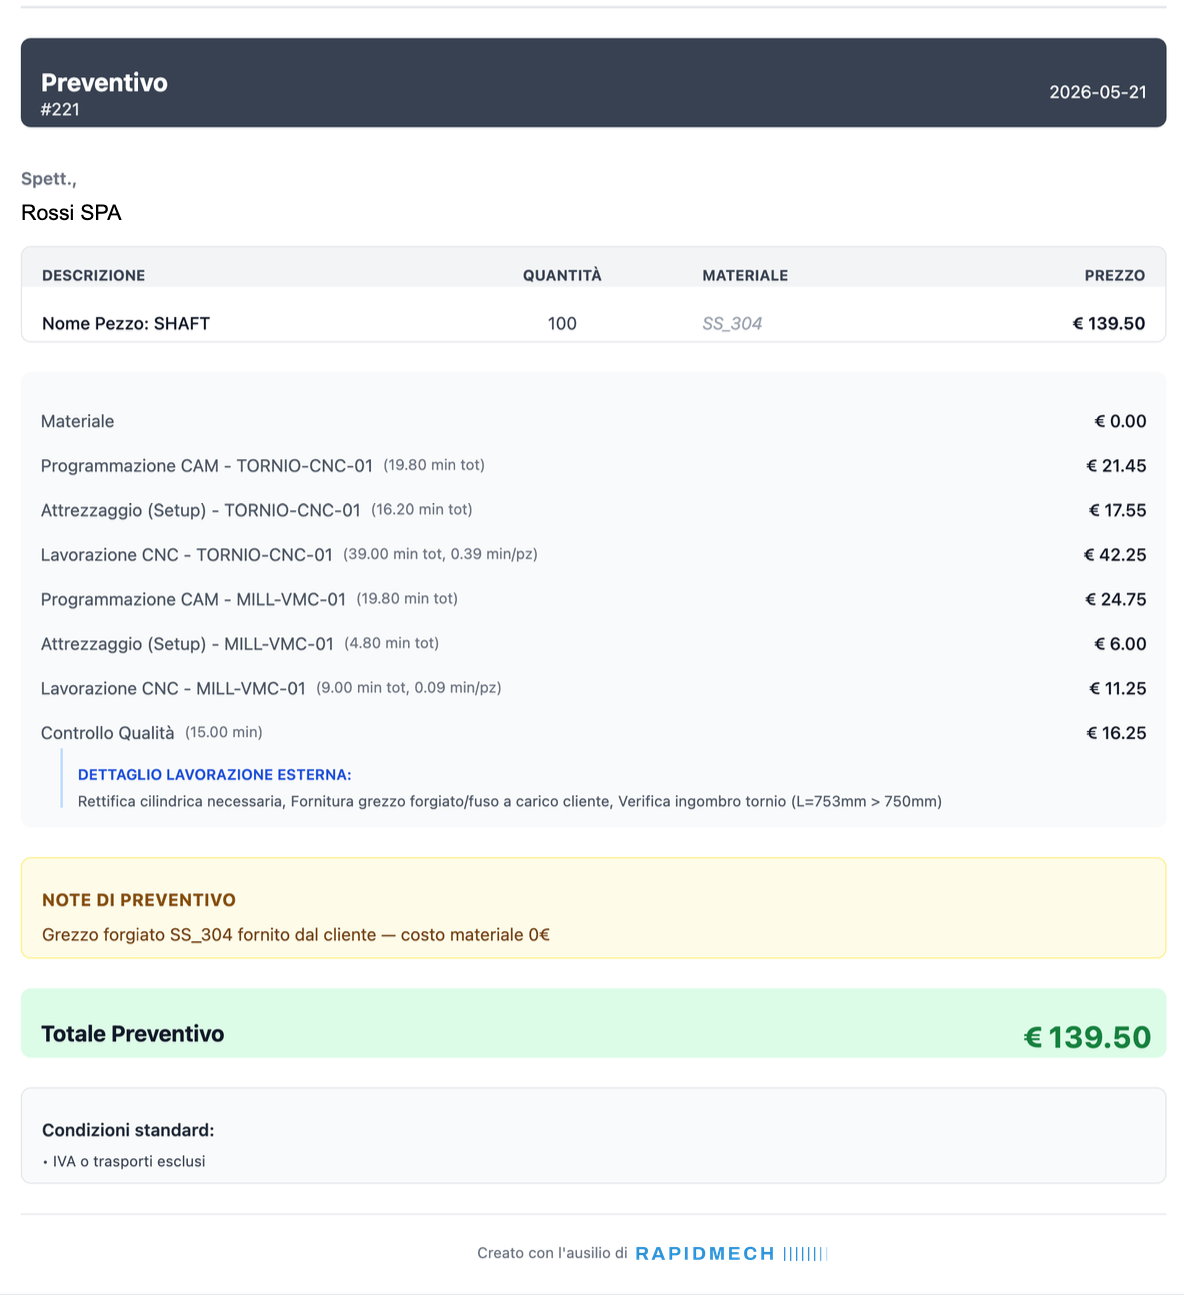Image resolution: width=1184 pixels, height=1308 pixels.
Task: Click the Spett., label
Action: pos(49,179)
